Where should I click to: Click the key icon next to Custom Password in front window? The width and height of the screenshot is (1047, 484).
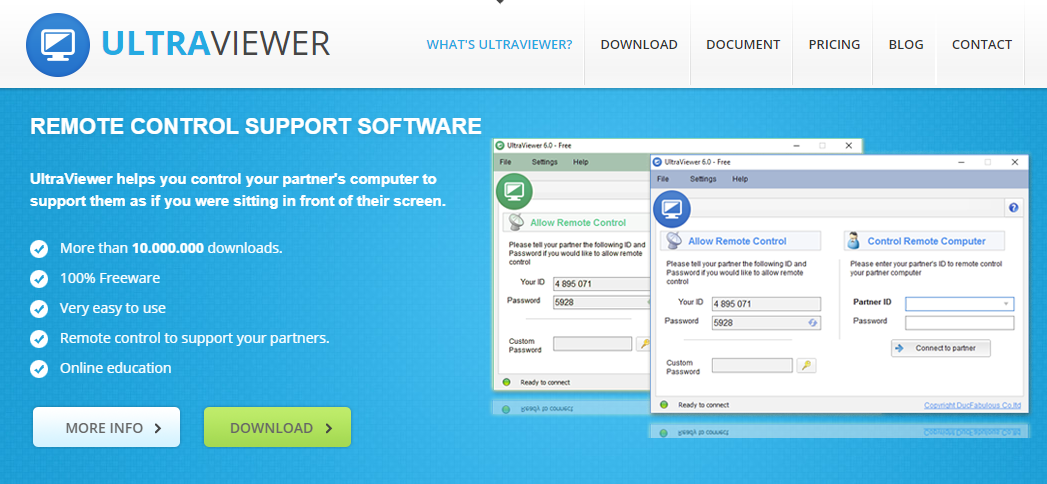[x=807, y=365]
